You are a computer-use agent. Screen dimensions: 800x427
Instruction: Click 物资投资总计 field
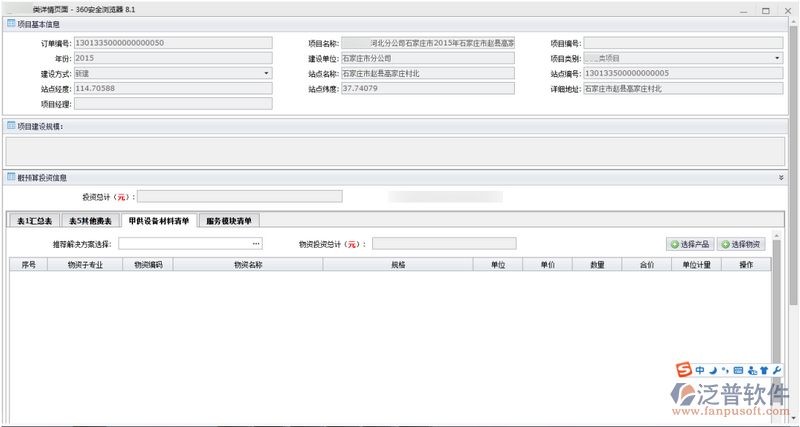pyautogui.click(x=444, y=244)
